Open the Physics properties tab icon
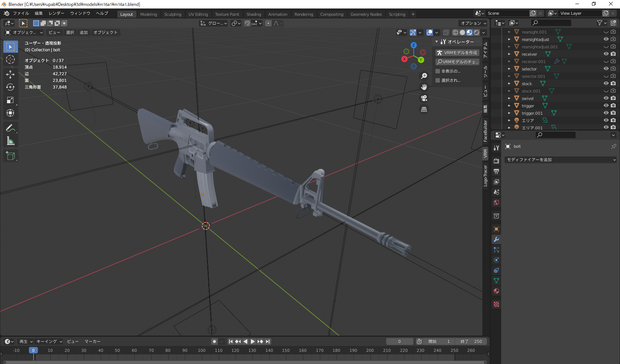The height and width of the screenshot is (364, 620). click(496, 260)
